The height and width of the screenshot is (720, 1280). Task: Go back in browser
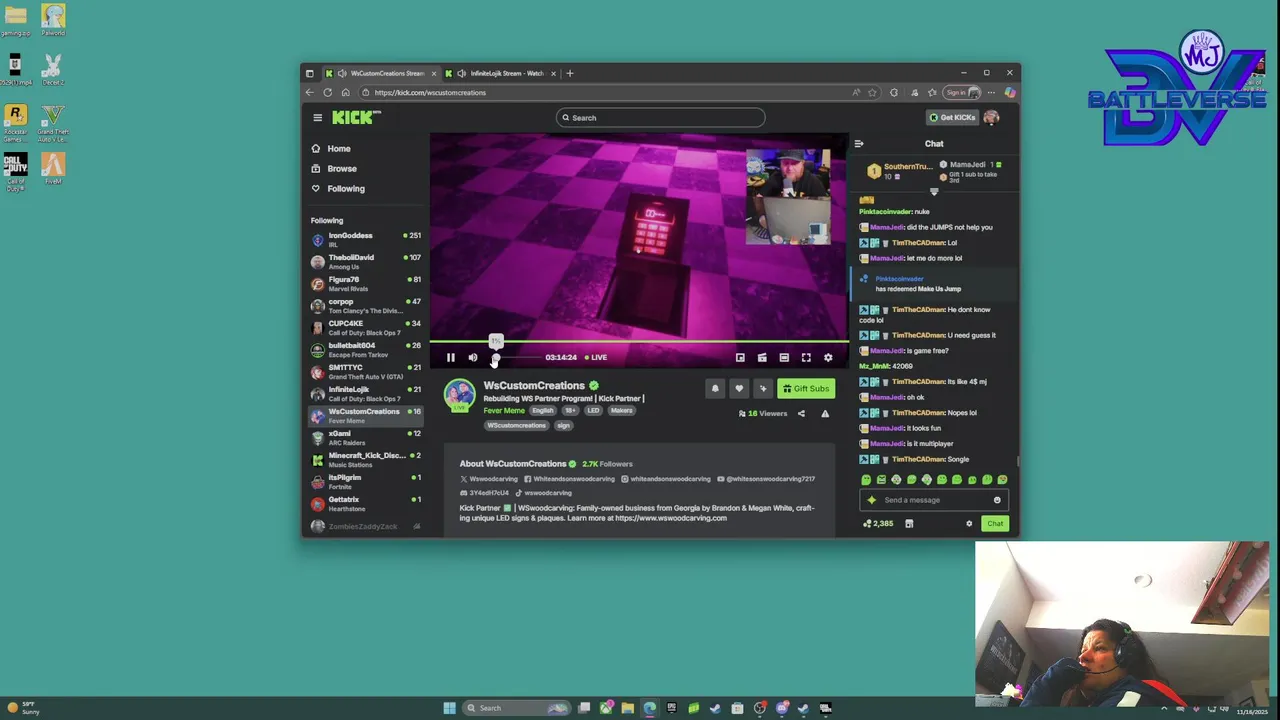click(x=310, y=93)
